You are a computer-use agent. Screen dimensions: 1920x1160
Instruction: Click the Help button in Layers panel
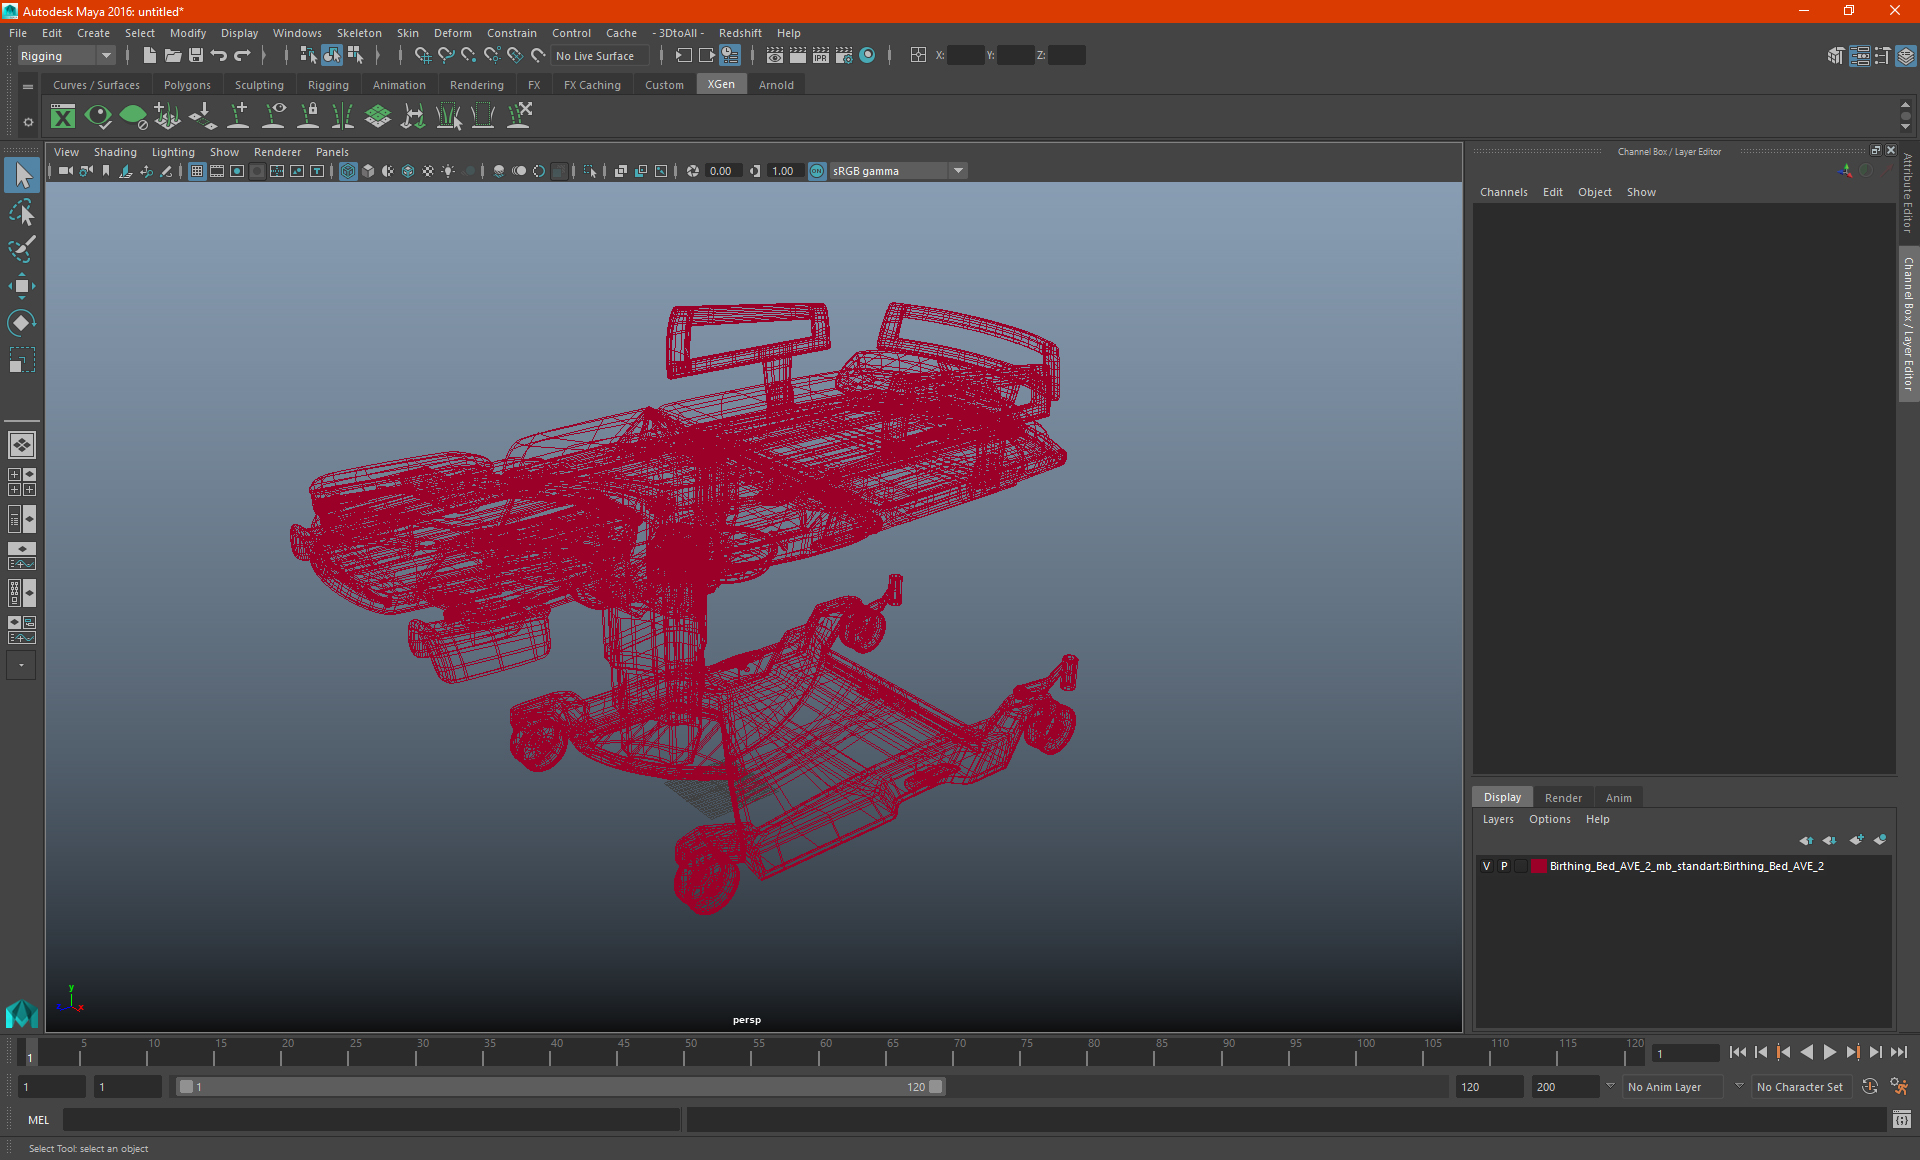click(1598, 819)
